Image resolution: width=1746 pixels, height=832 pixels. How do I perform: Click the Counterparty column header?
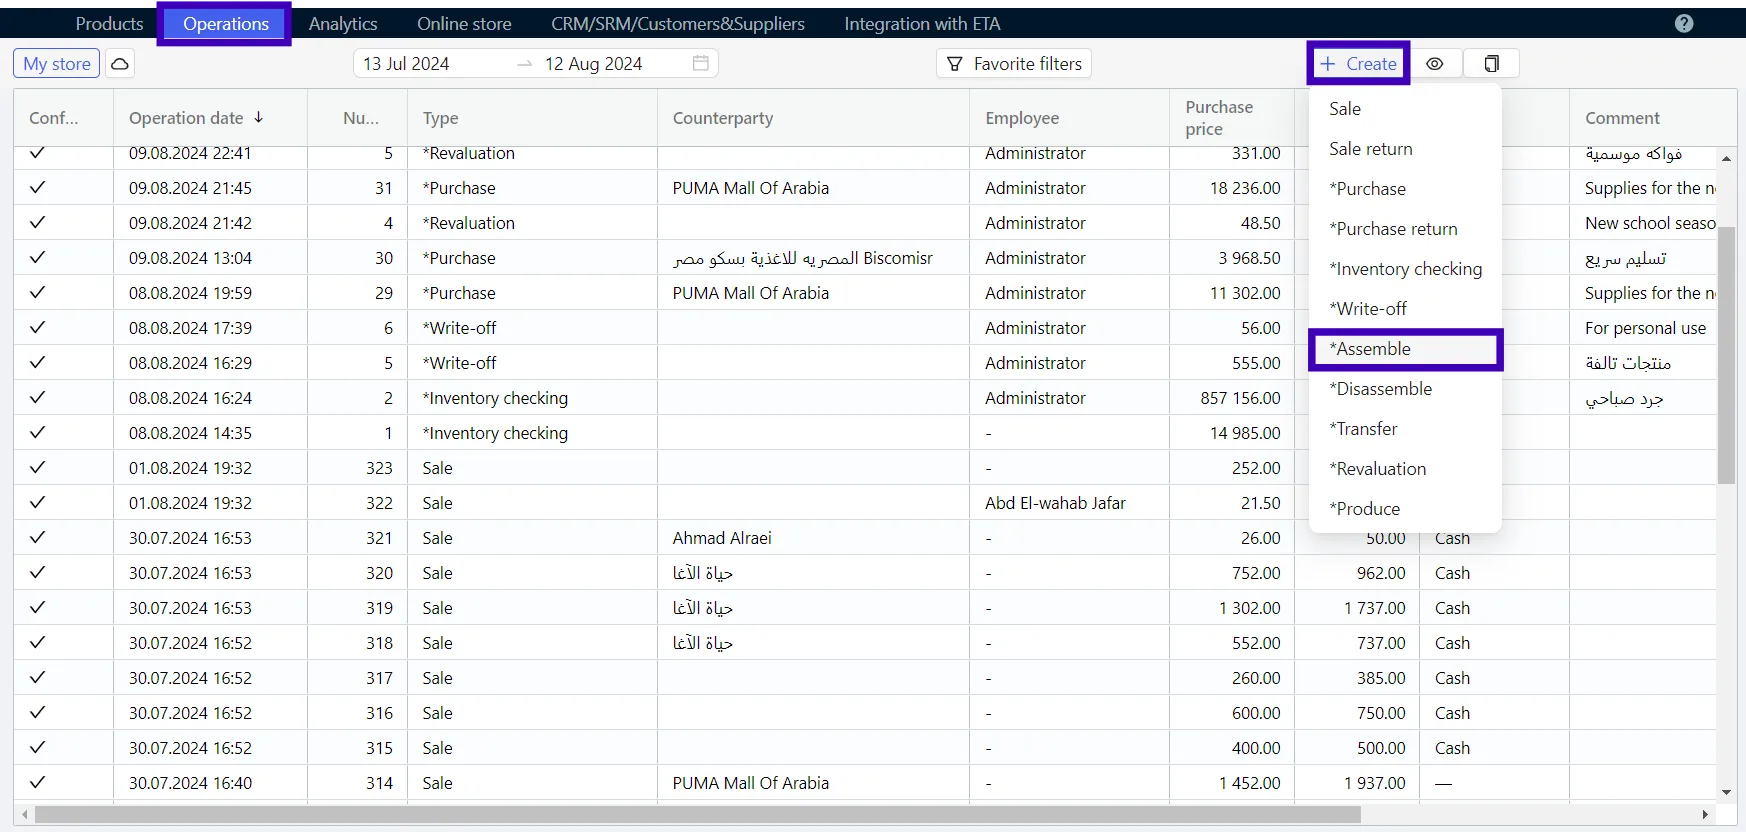813,118
